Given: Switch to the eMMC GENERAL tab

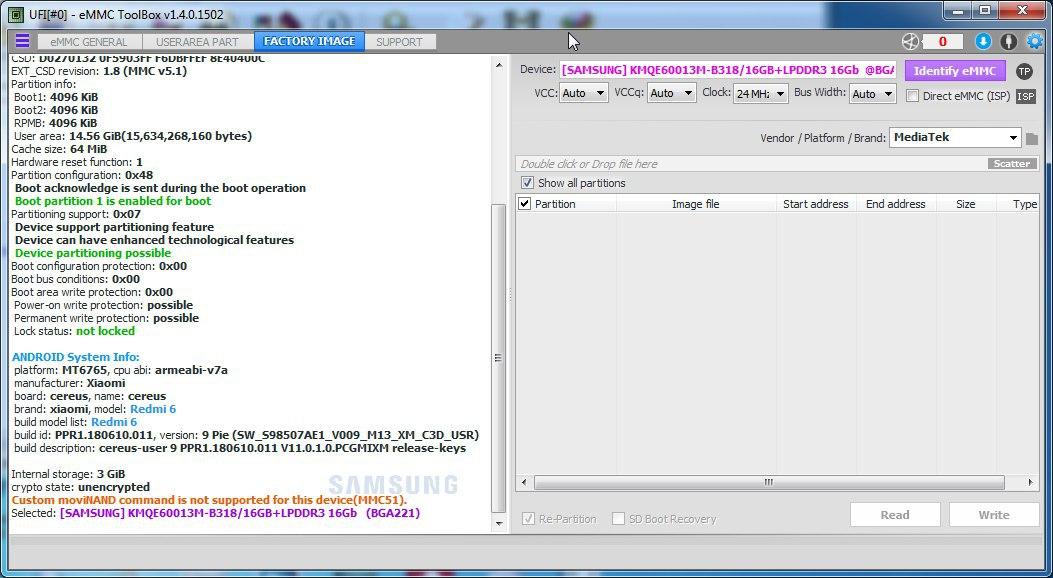Looking at the screenshot, I should (89, 42).
